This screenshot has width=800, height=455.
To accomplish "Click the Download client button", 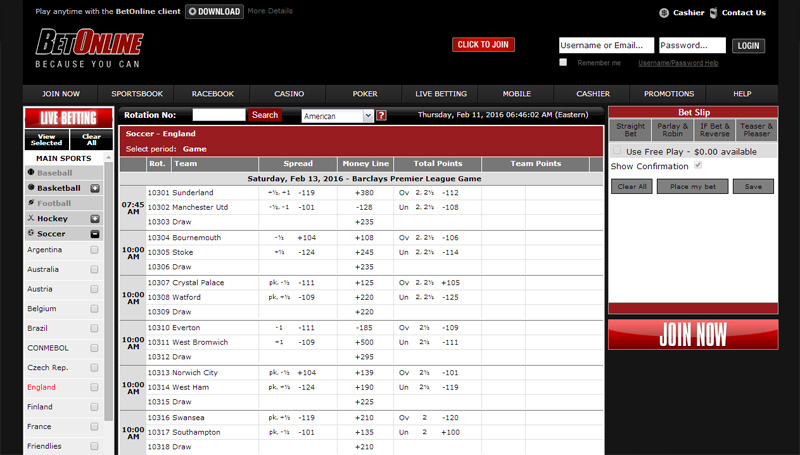I will coord(214,11).
